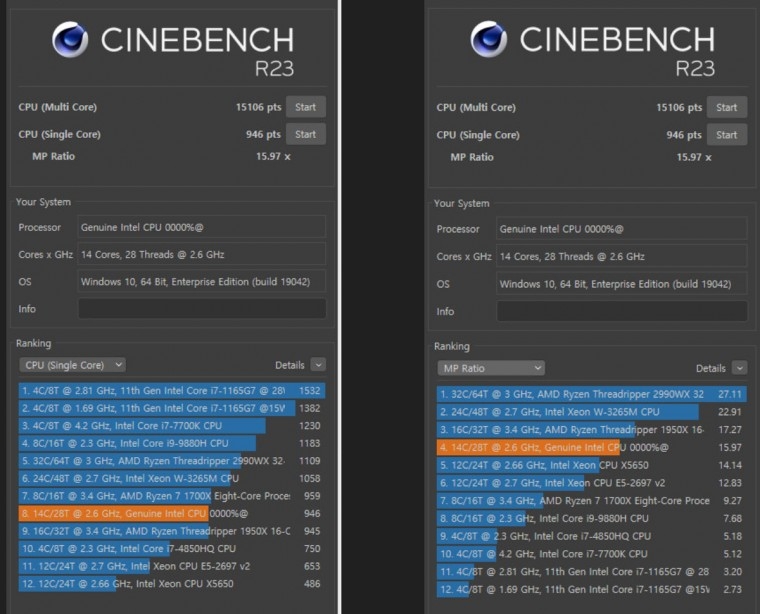Viewport: 760px width, 614px height.
Task: Select Processor field in left window
Action: [202, 227]
